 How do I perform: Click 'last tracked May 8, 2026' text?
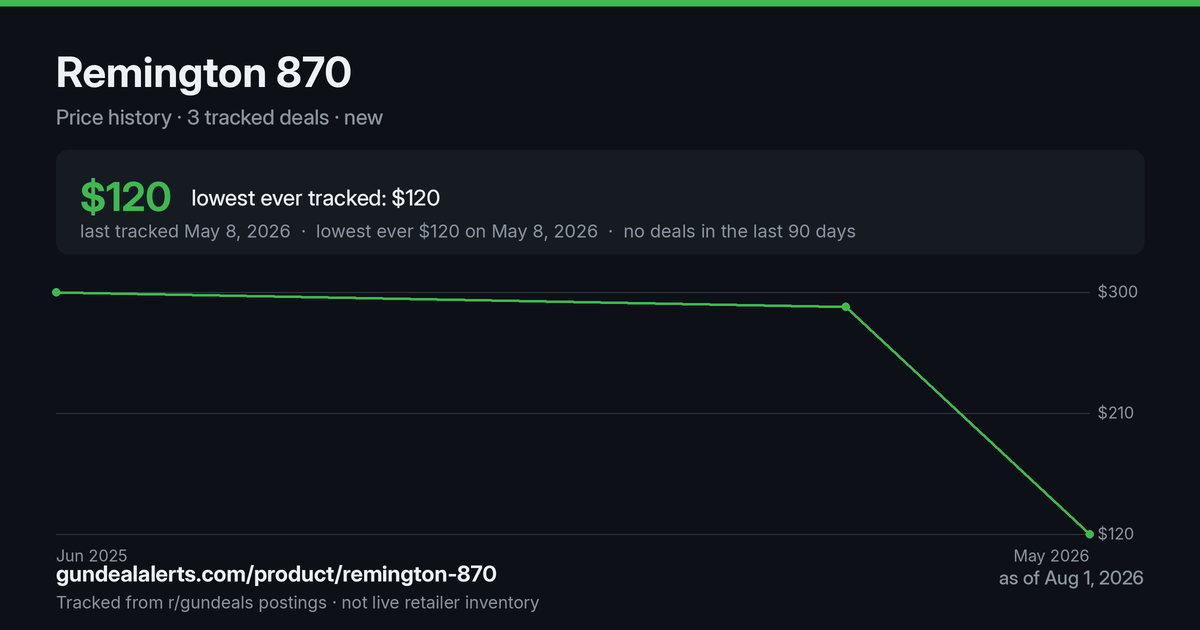[x=185, y=231]
